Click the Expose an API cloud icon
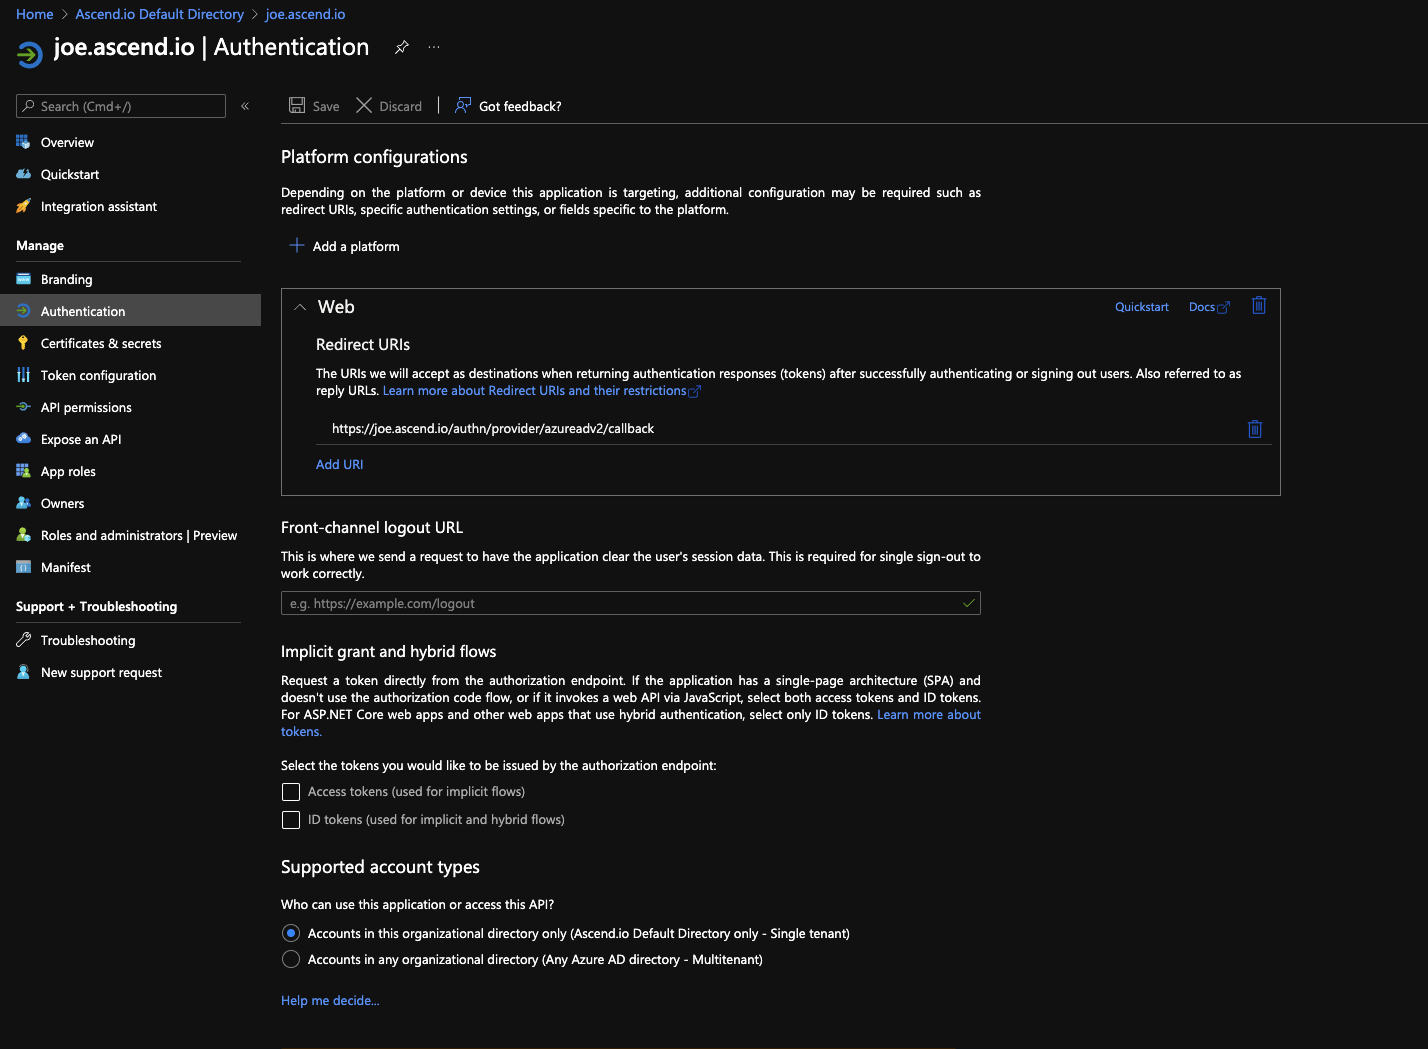Viewport: 1428px width, 1049px height. coord(23,439)
